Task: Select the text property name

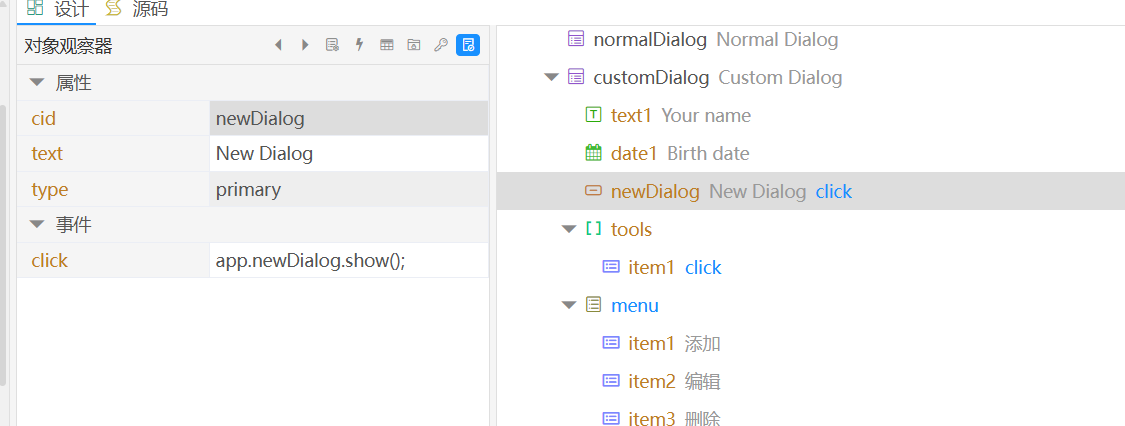Action: (x=47, y=153)
